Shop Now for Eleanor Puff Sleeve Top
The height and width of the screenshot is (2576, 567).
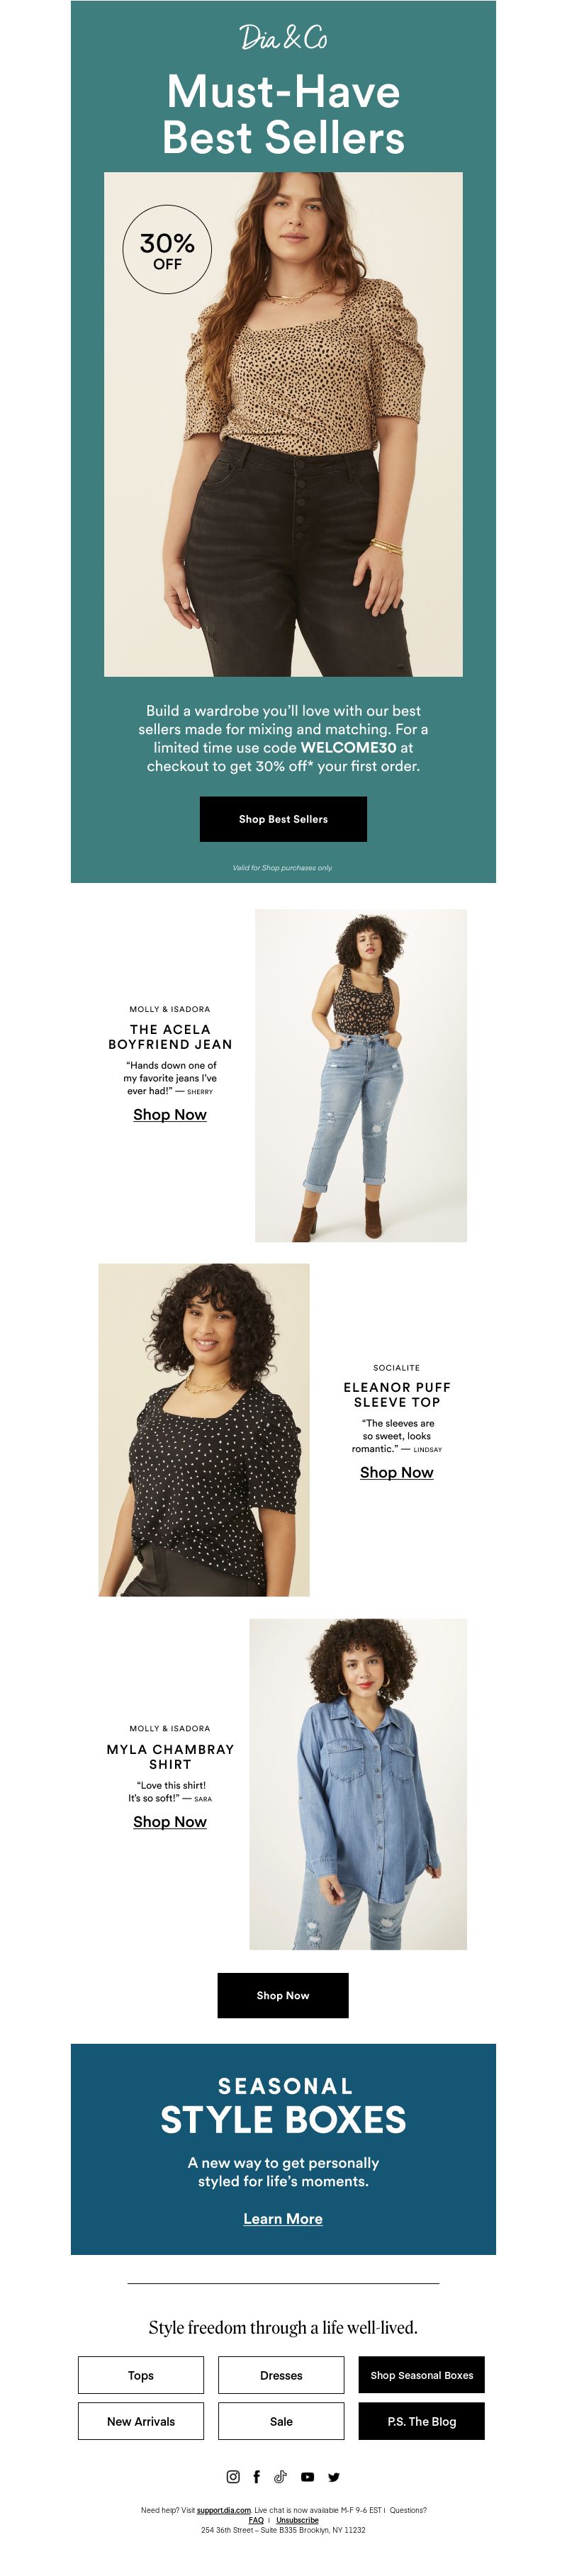[x=397, y=1473]
